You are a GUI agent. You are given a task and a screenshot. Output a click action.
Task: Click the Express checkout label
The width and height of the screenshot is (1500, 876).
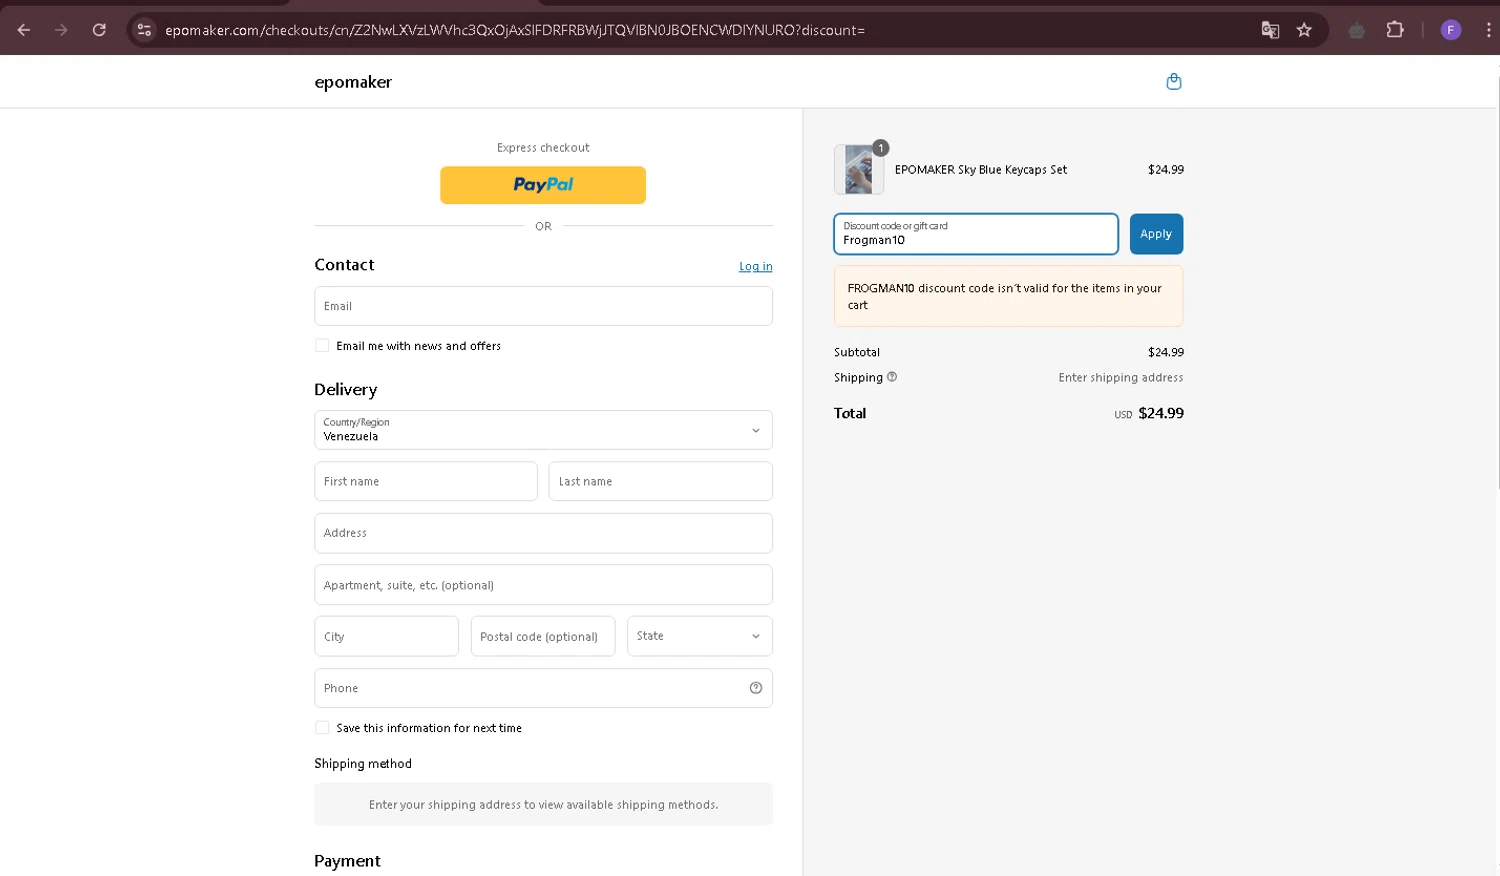click(543, 147)
